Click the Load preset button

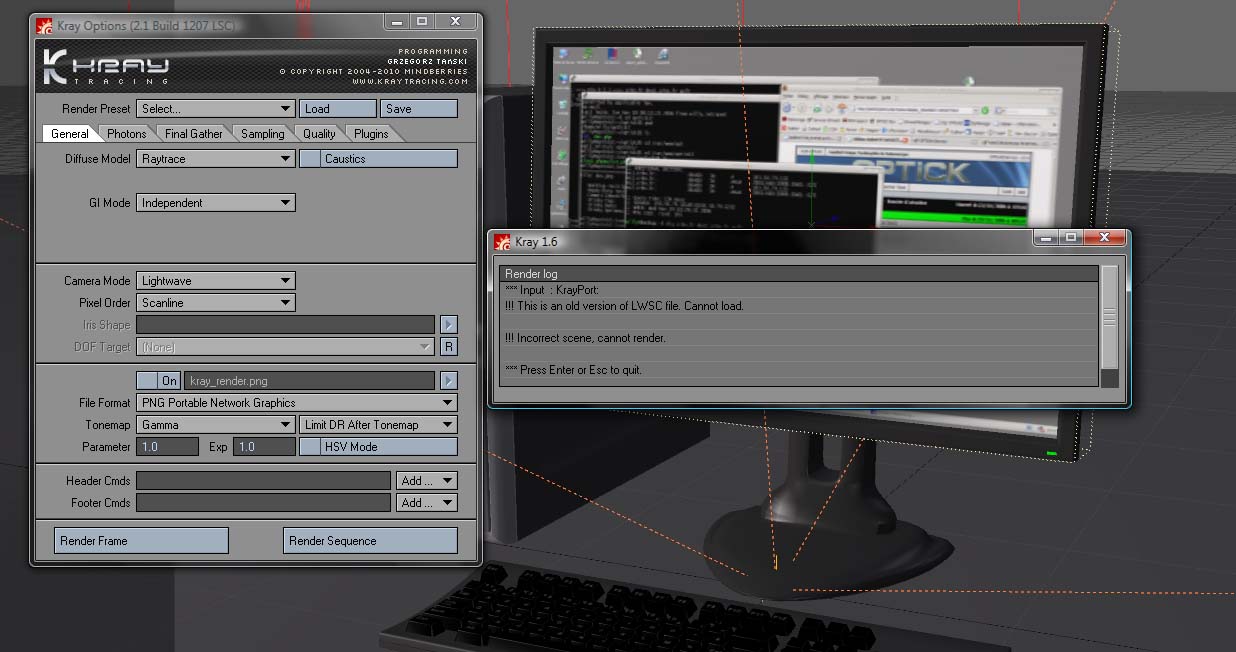pyautogui.click(x=338, y=109)
